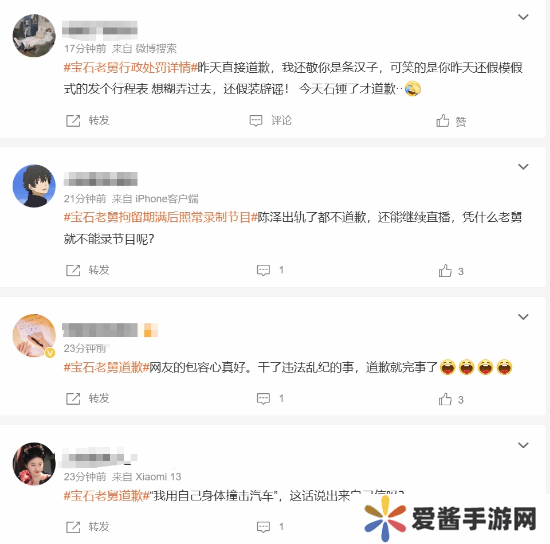Expand the options chevron on the 21分钟前 post
This screenshot has height=544, width=550.
click(523, 167)
